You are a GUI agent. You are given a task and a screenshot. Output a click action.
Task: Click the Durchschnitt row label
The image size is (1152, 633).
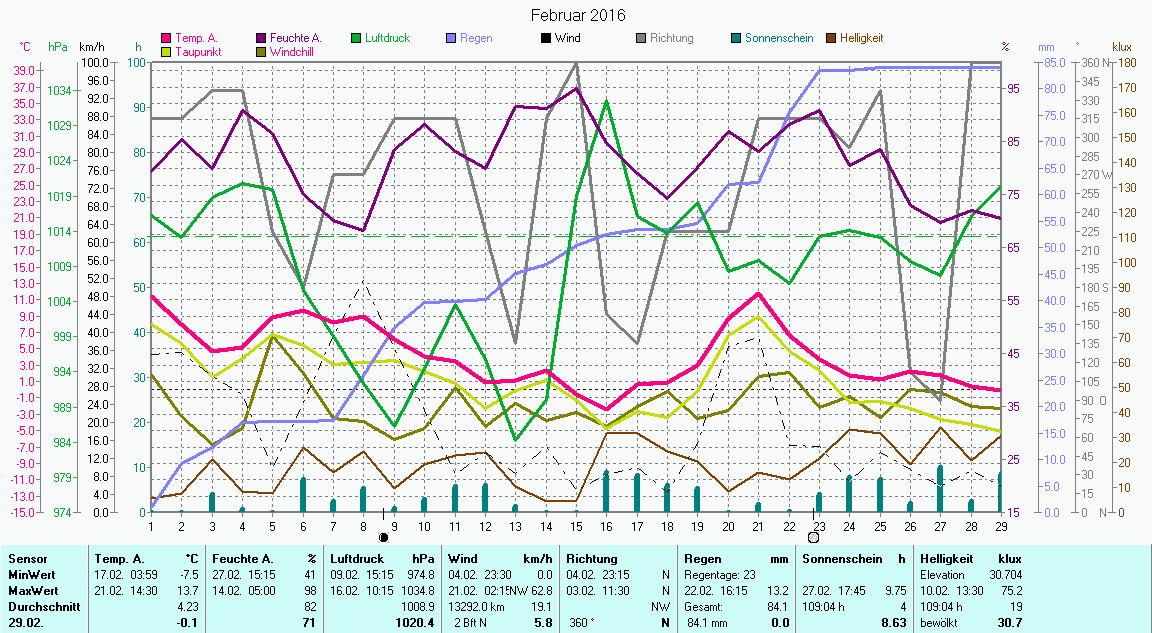tap(40, 605)
